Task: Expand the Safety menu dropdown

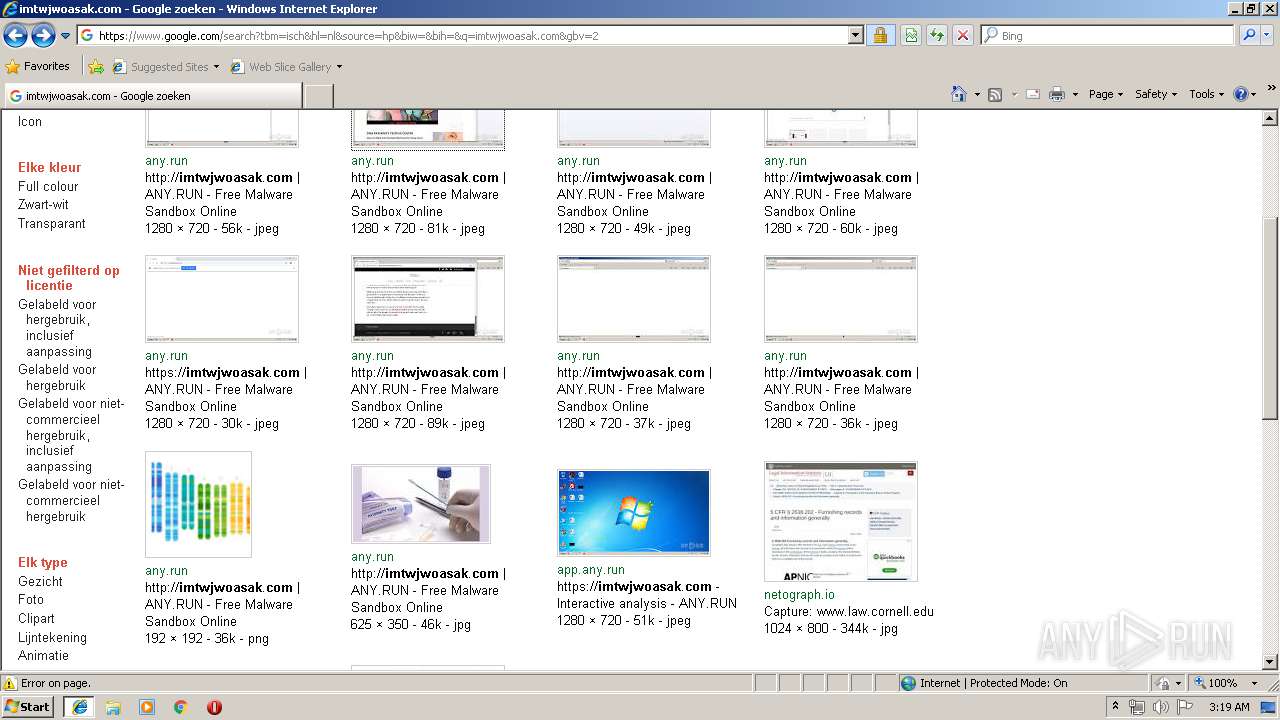Action: pyautogui.click(x=1156, y=94)
